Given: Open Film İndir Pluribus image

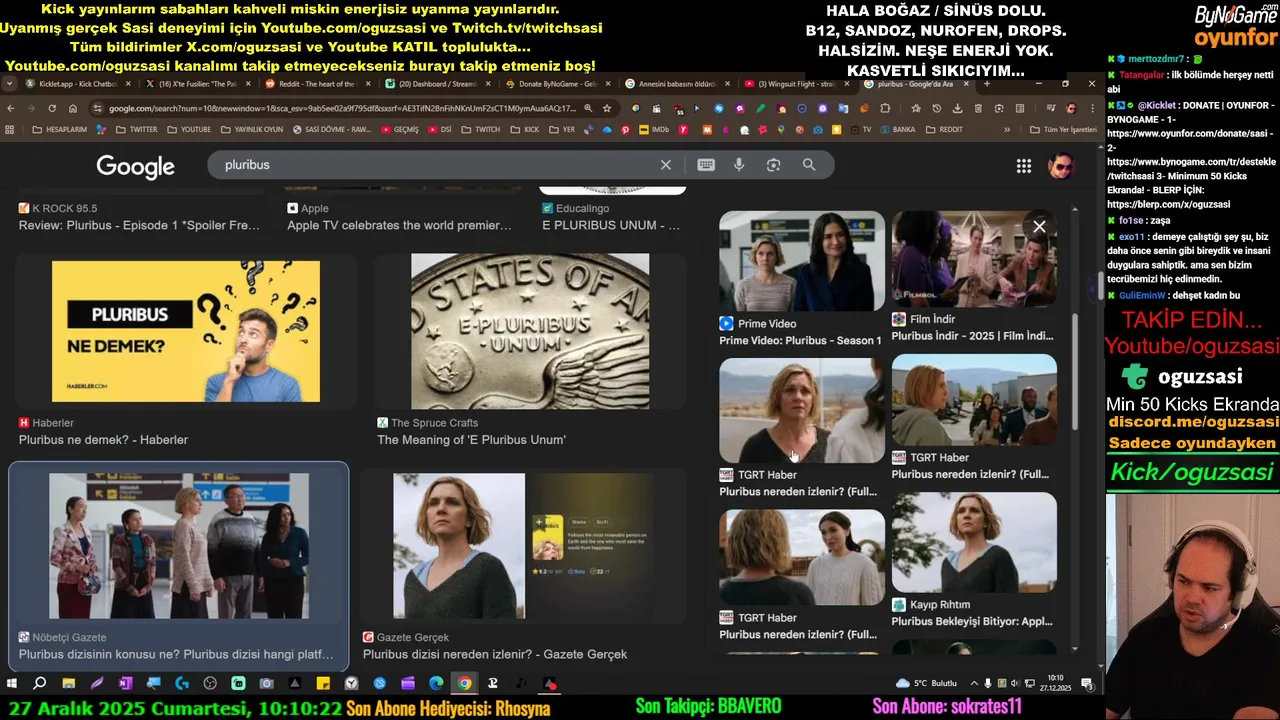Looking at the screenshot, I should 974,259.
